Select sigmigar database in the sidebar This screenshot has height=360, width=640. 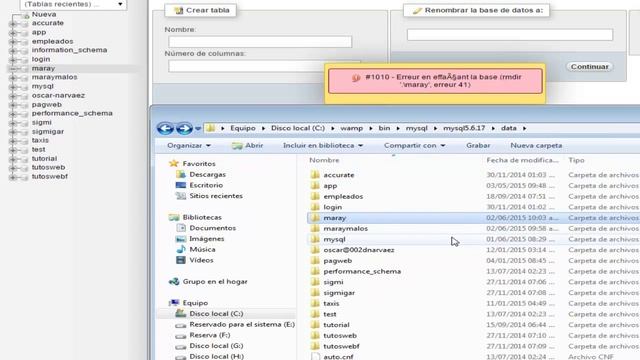tap(48, 131)
